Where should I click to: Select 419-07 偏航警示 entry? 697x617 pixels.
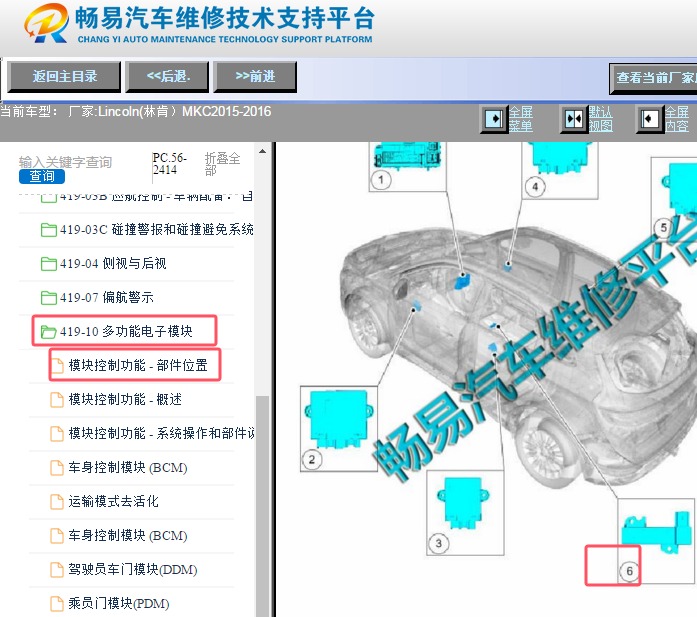[107, 297]
